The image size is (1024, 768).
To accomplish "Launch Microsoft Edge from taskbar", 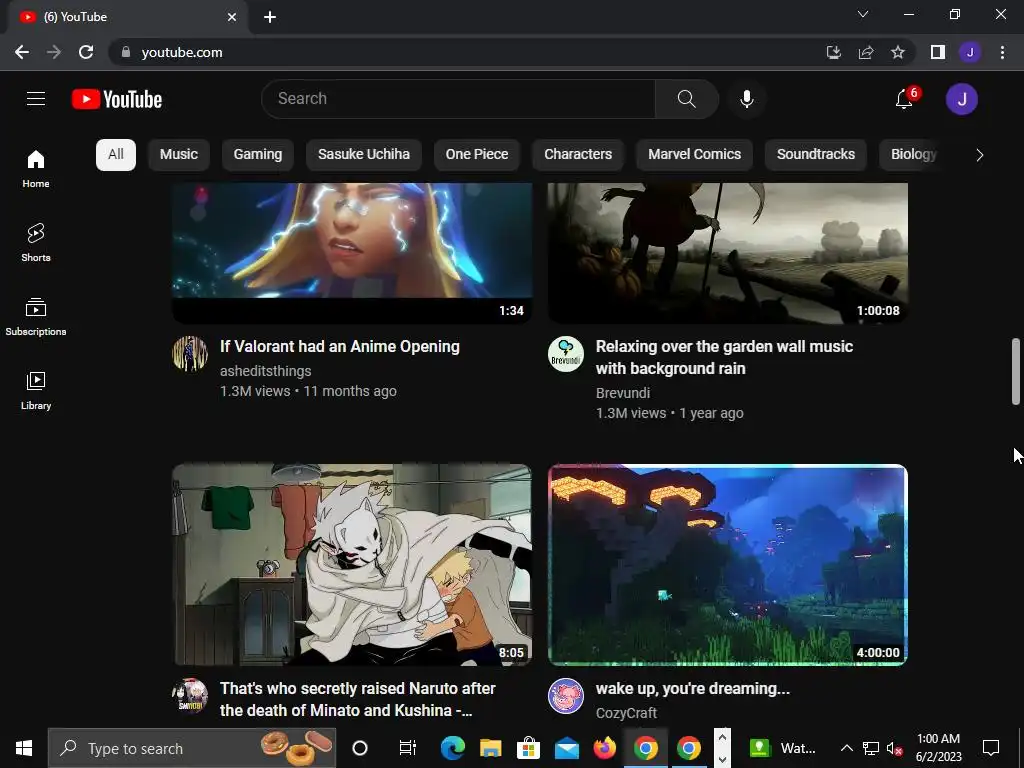I will coord(452,748).
